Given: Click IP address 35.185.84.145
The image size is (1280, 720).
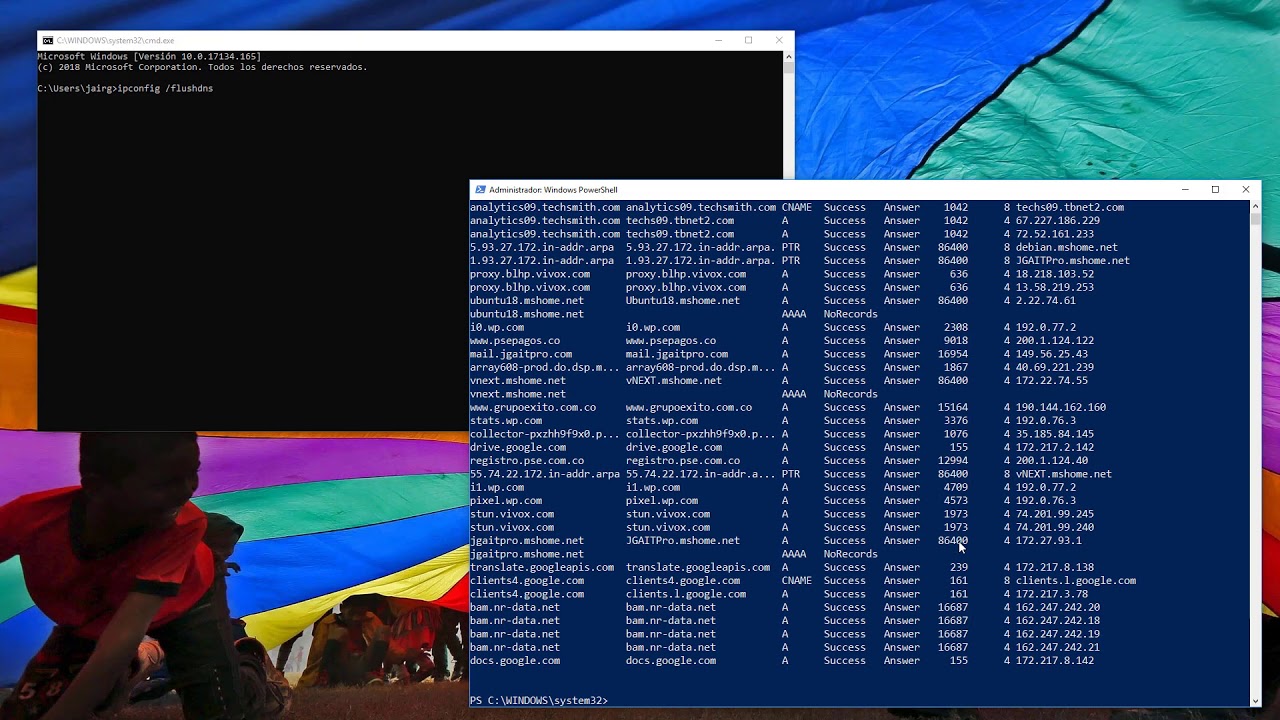Looking at the screenshot, I should click(1055, 434).
